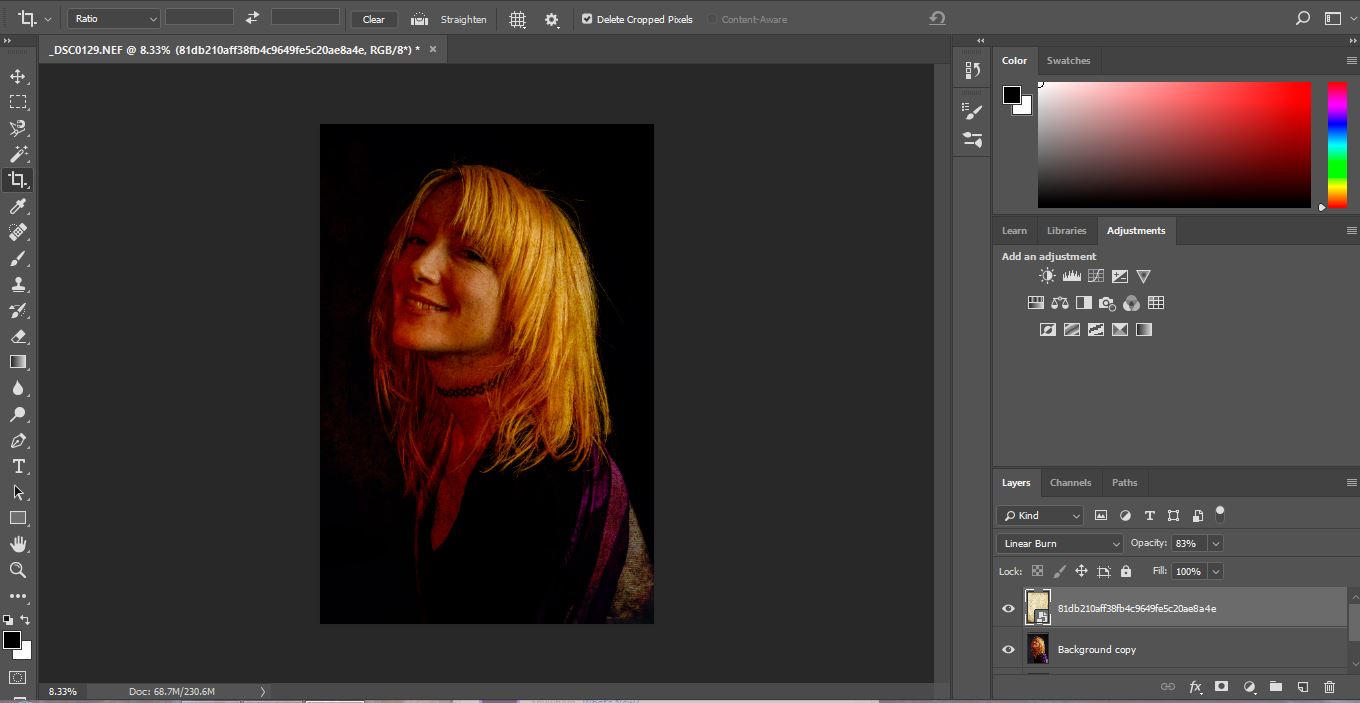
Task: Select the Zoom tool
Action: click(x=18, y=570)
